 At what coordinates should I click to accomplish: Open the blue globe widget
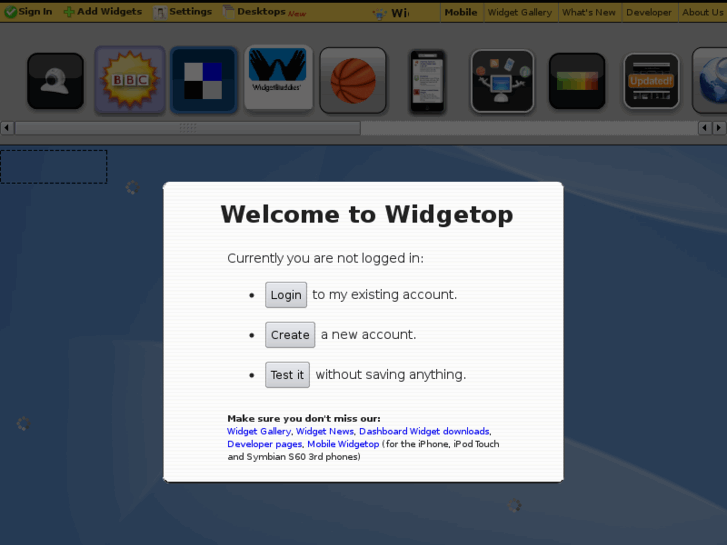710,80
